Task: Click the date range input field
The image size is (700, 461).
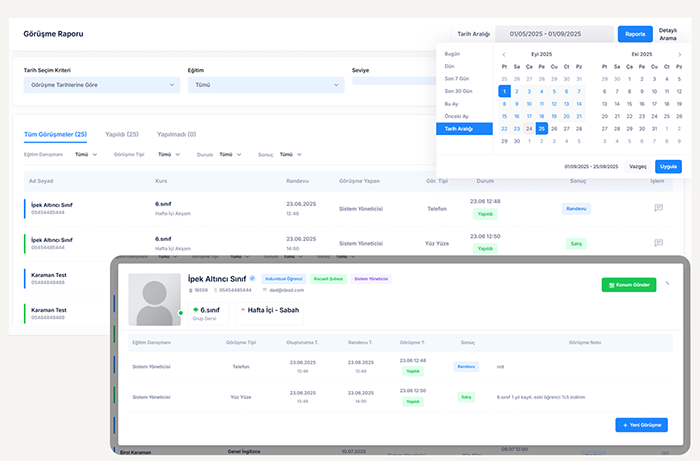Action: (553, 33)
